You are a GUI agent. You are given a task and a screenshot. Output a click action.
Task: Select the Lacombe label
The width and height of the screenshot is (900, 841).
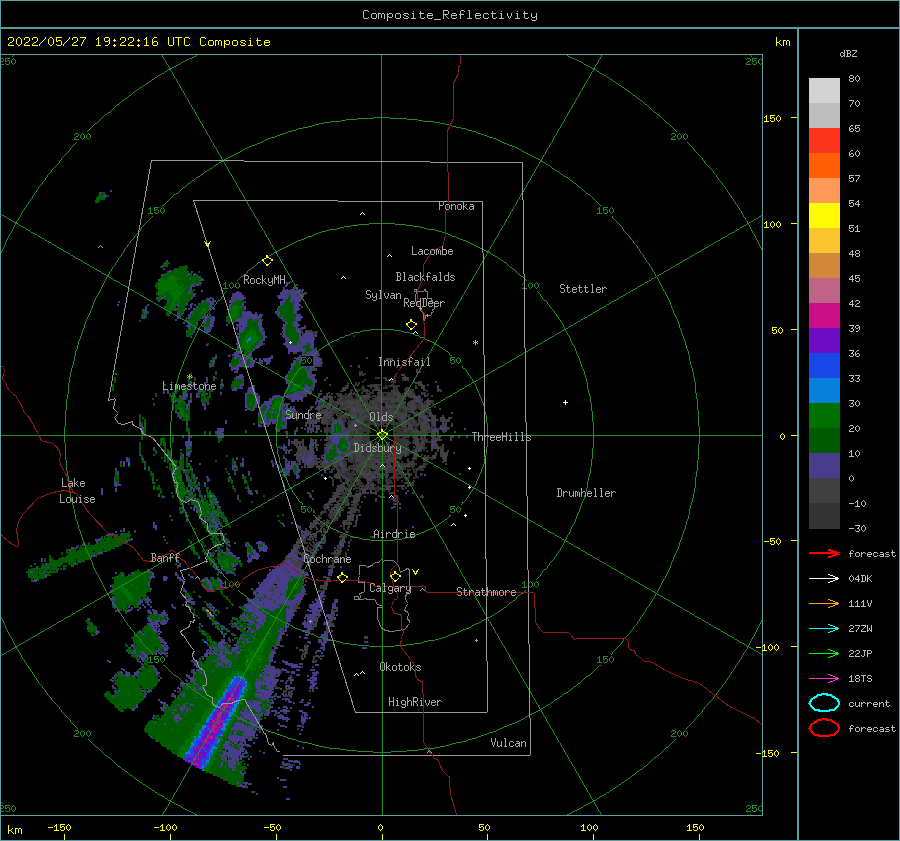pyautogui.click(x=432, y=251)
